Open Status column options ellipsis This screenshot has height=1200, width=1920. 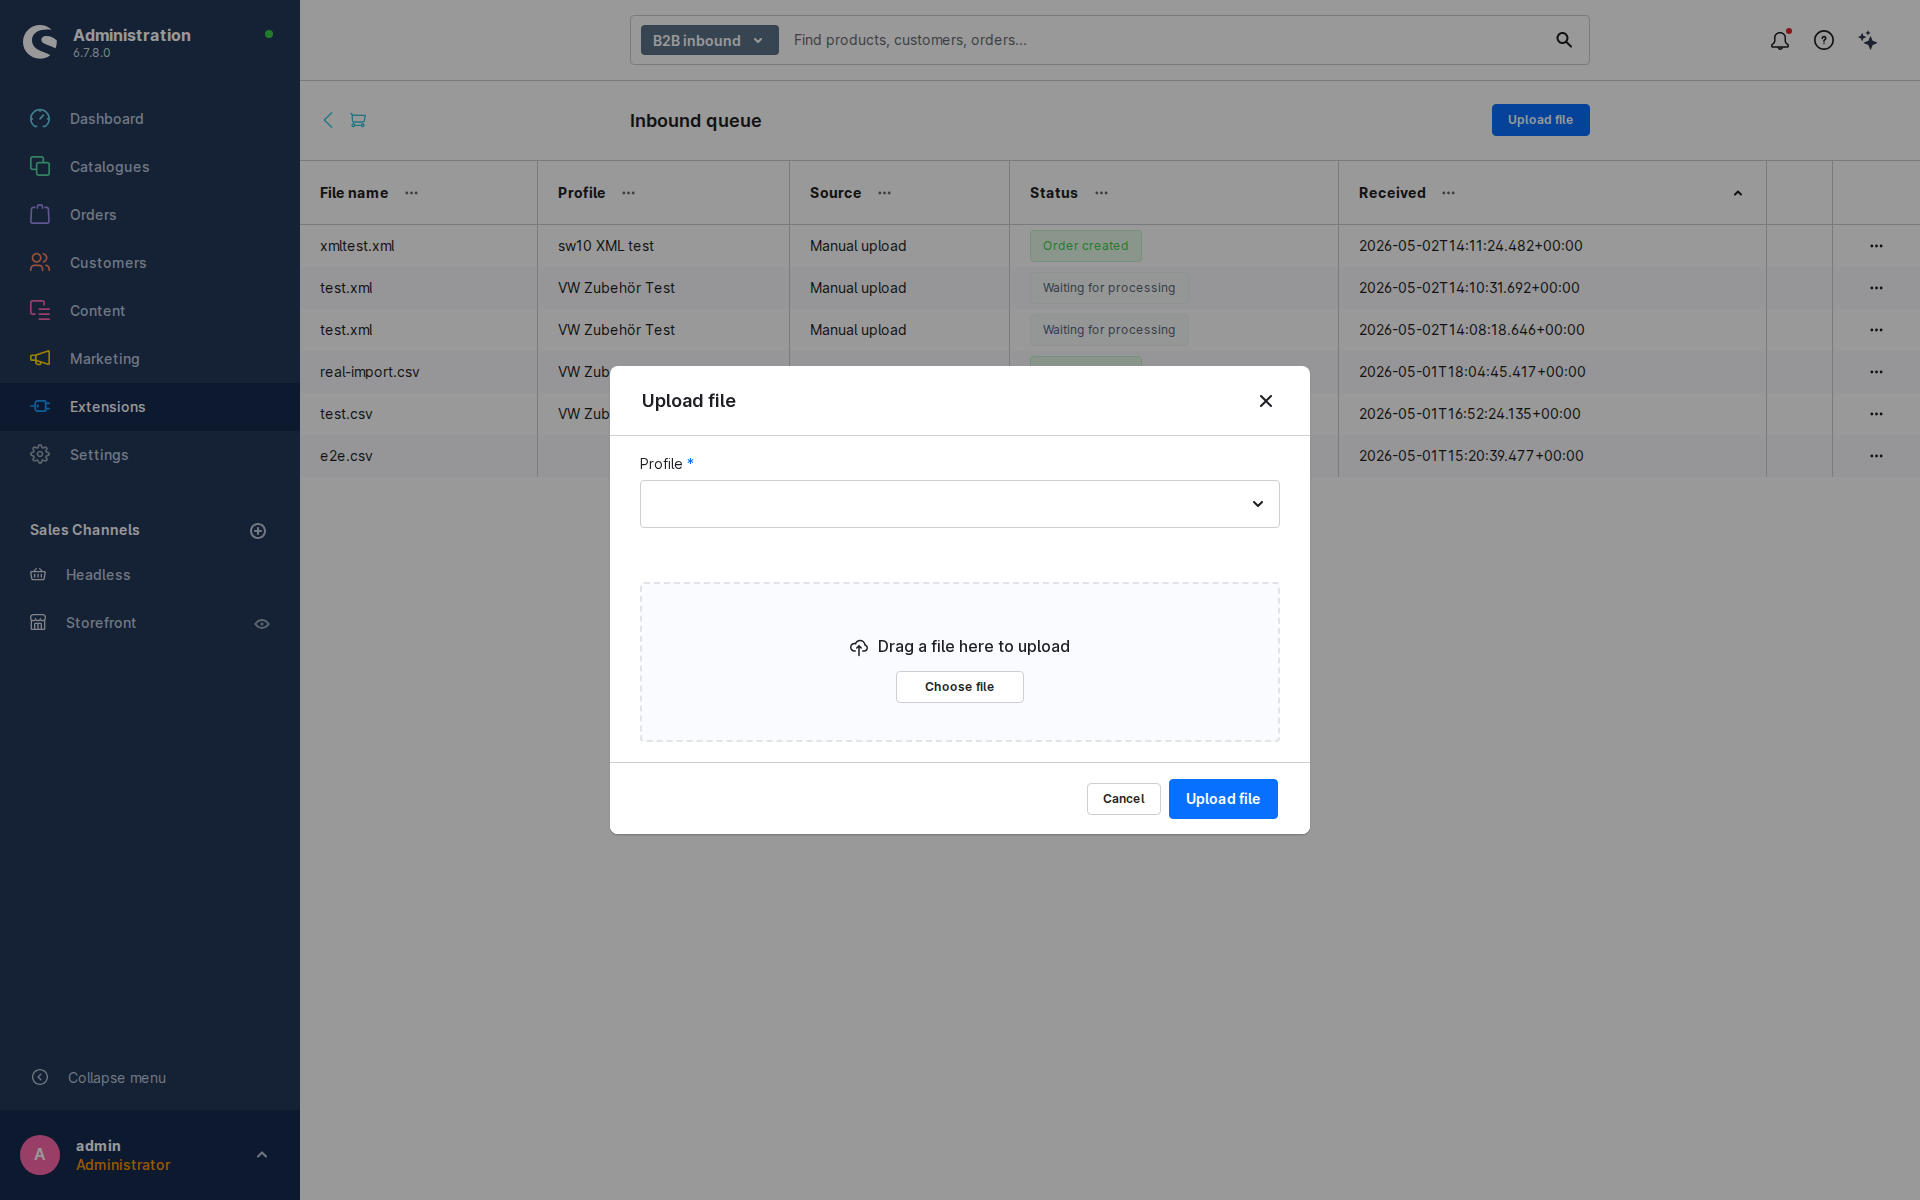pos(1102,193)
